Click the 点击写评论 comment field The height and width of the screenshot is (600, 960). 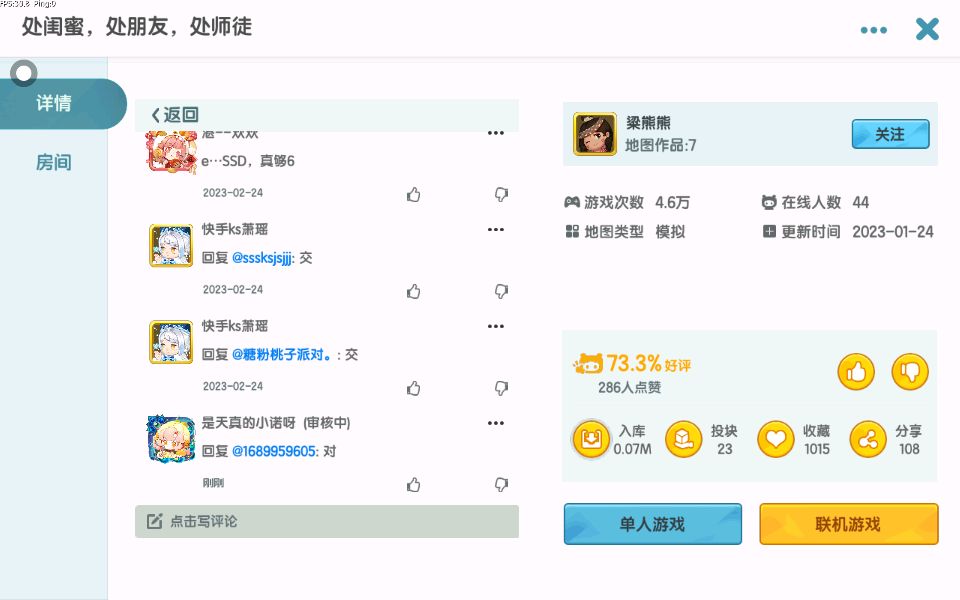pos(327,521)
